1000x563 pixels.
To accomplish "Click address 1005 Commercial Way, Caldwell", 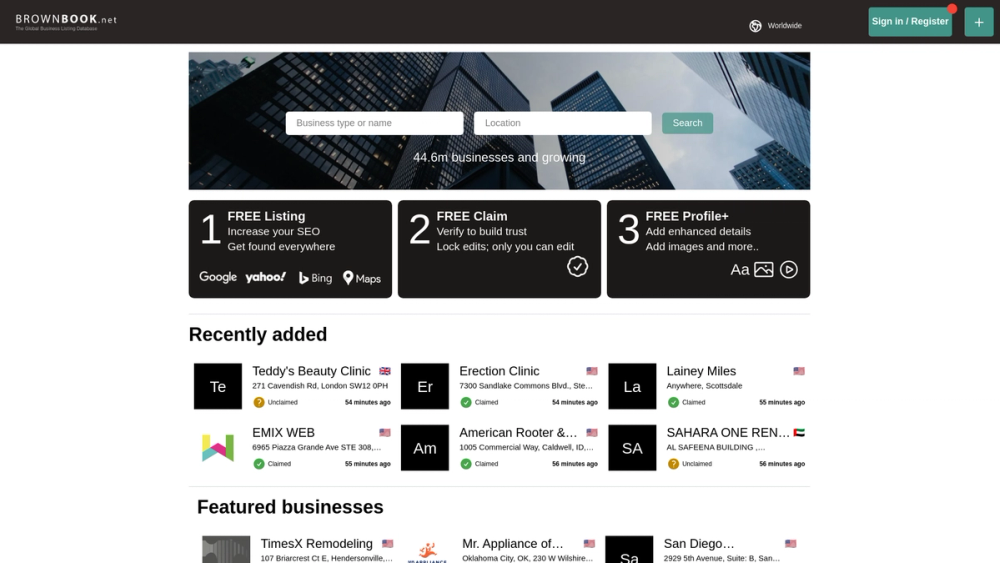I will pos(526,447).
